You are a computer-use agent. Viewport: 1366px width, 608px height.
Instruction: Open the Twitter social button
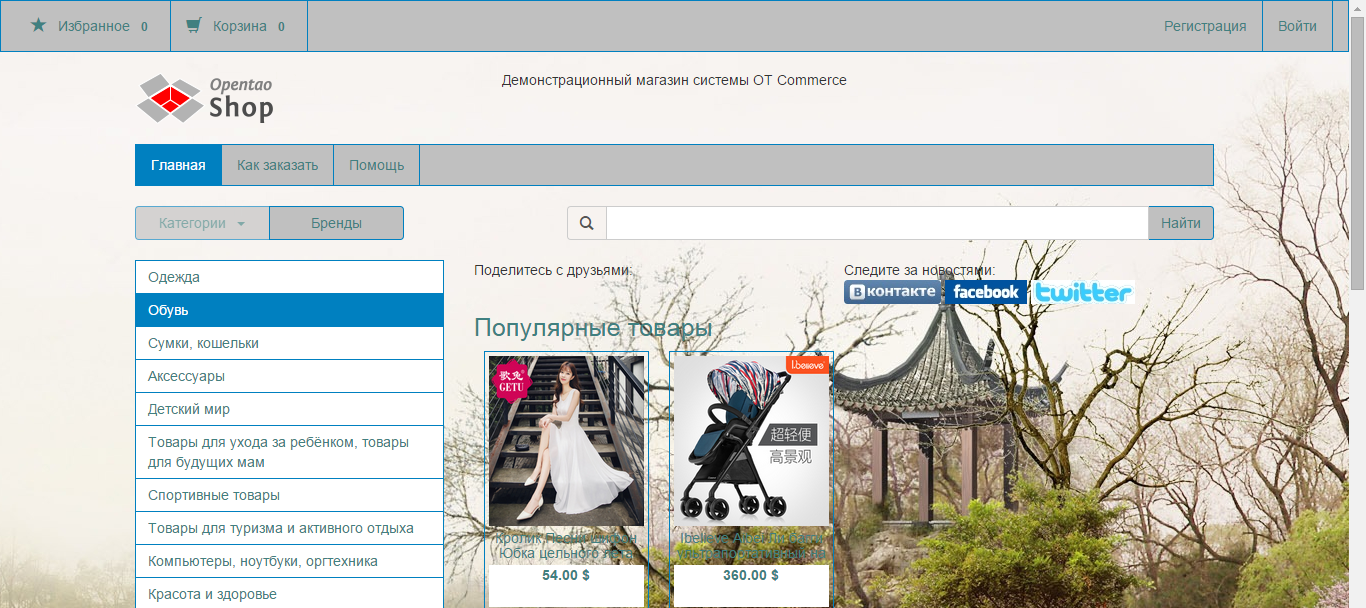click(1083, 292)
